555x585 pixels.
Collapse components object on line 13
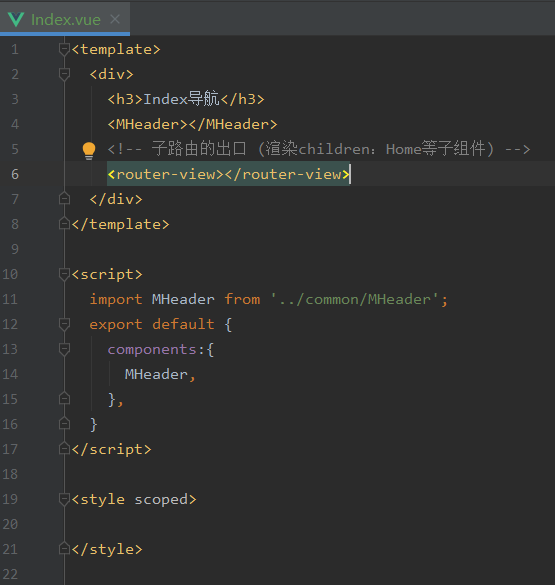pyautogui.click(x=64, y=349)
